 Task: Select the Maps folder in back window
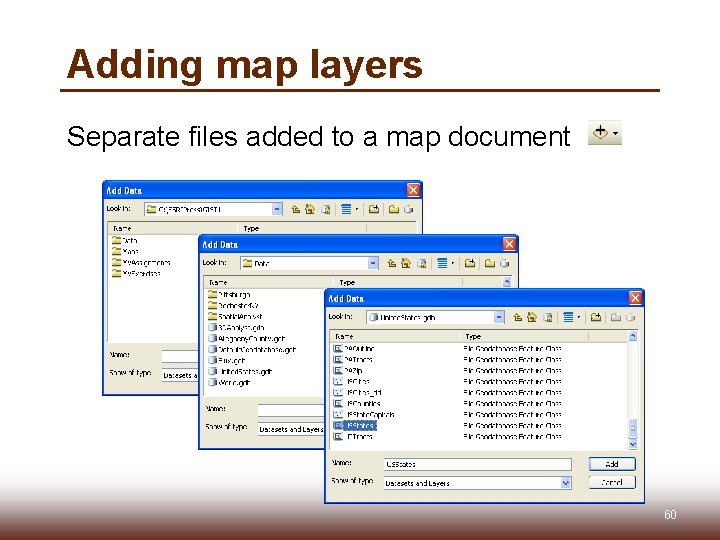coord(125,251)
